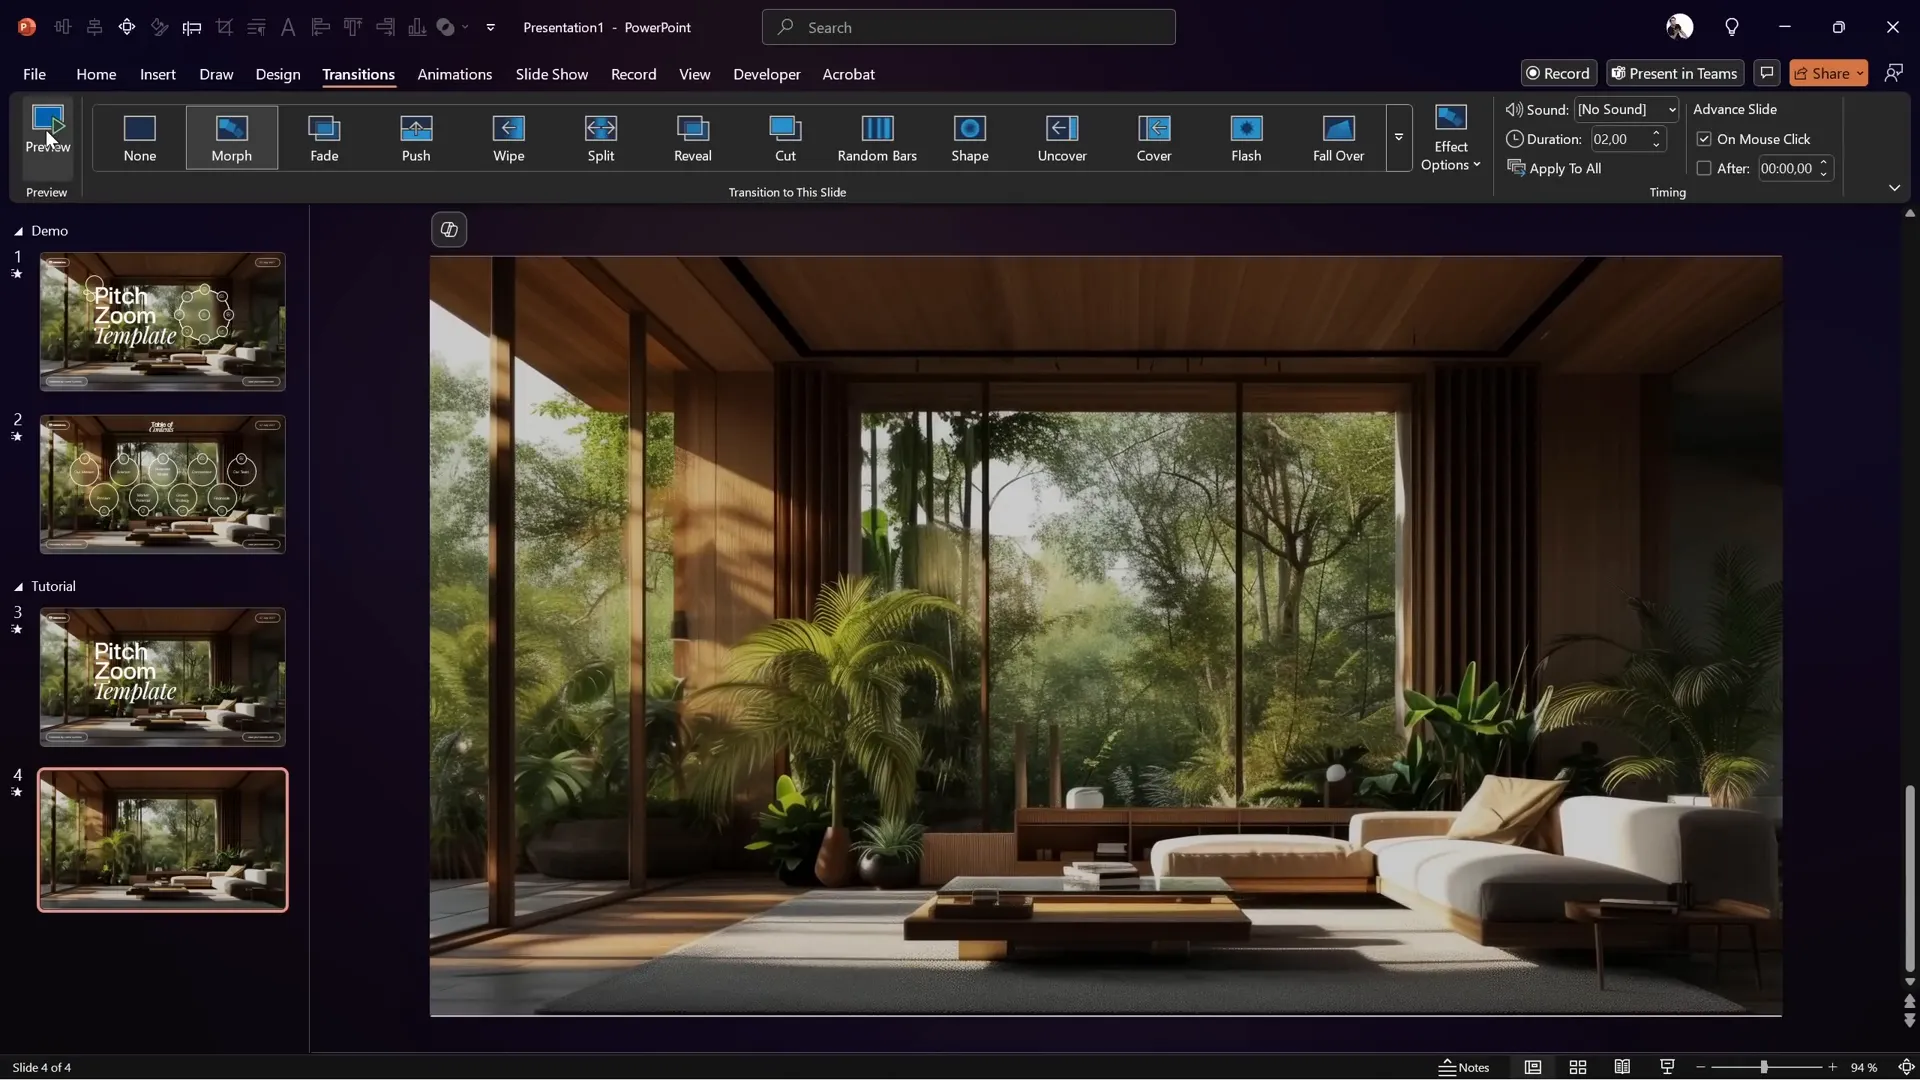Click the Preview transition icon

tap(47, 121)
